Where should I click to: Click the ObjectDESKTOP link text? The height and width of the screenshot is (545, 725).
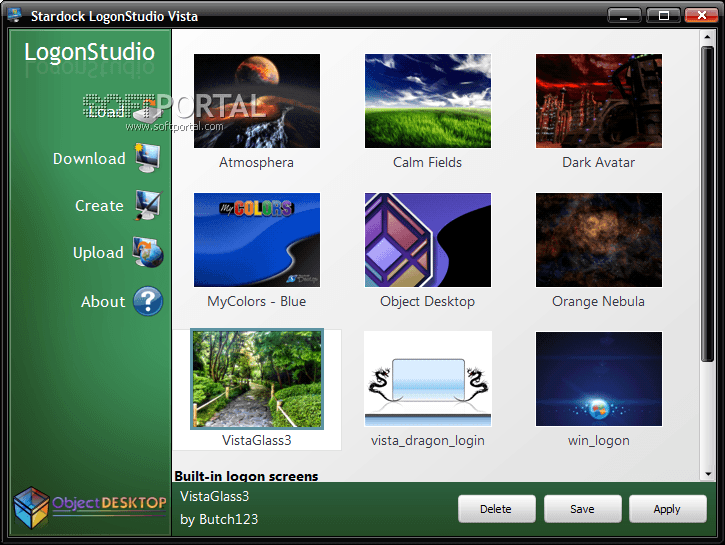tap(109, 503)
